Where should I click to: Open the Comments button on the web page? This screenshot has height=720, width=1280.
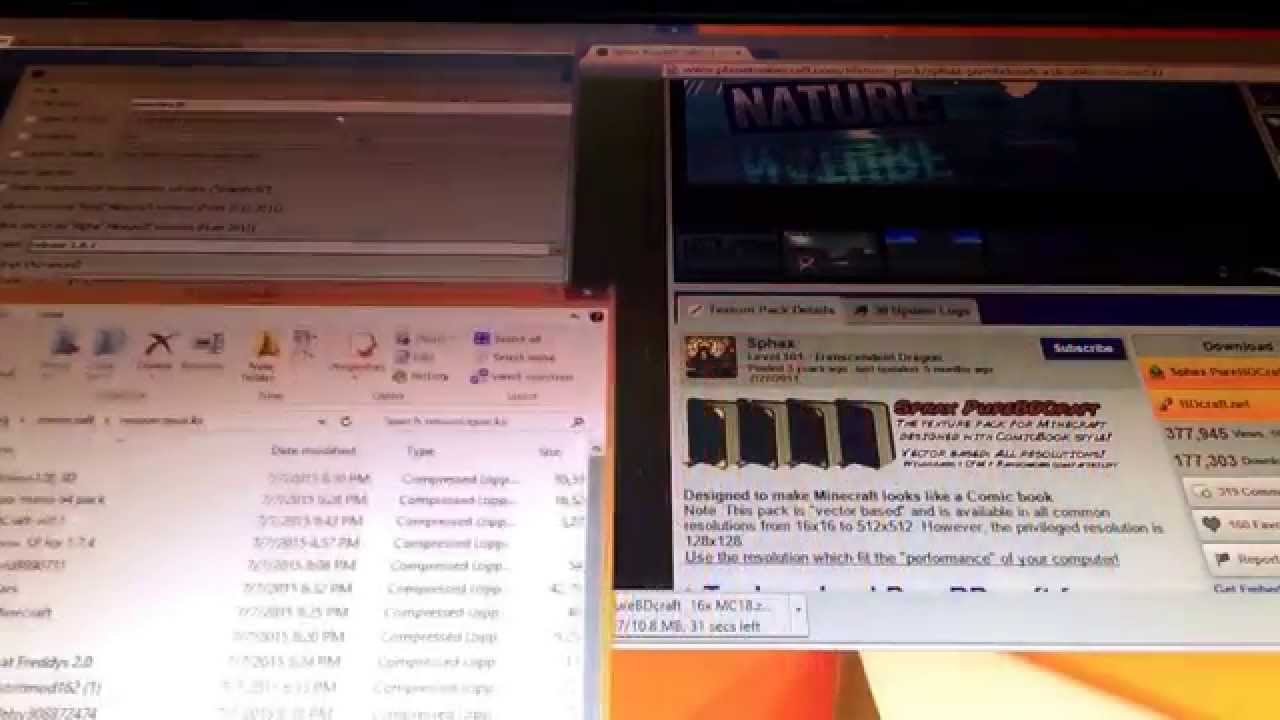1232,492
